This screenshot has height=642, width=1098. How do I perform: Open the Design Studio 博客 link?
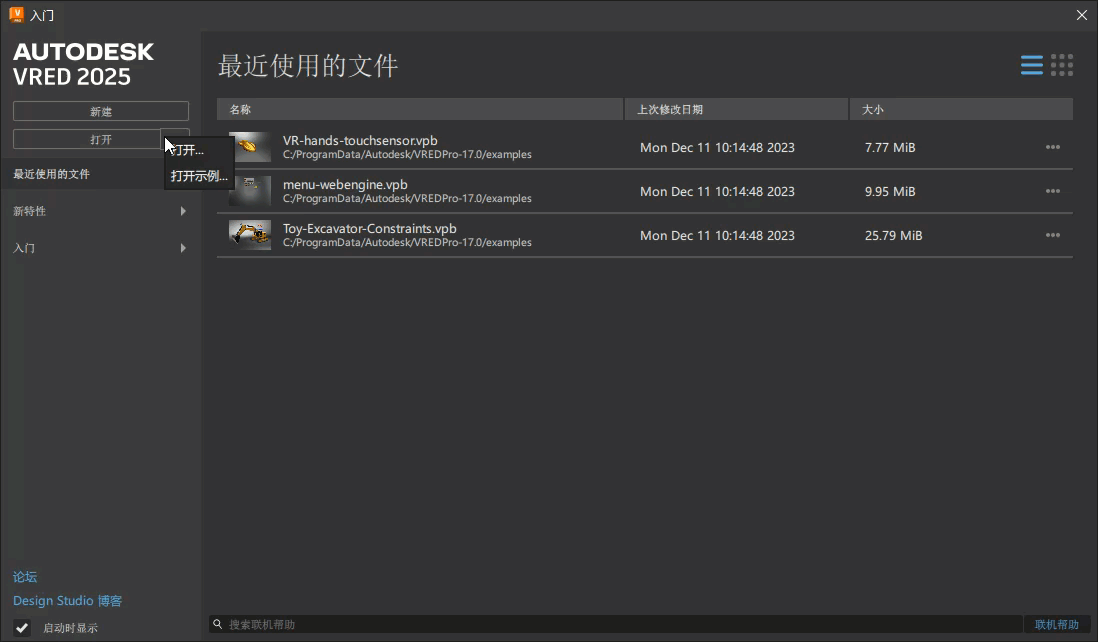pos(67,601)
